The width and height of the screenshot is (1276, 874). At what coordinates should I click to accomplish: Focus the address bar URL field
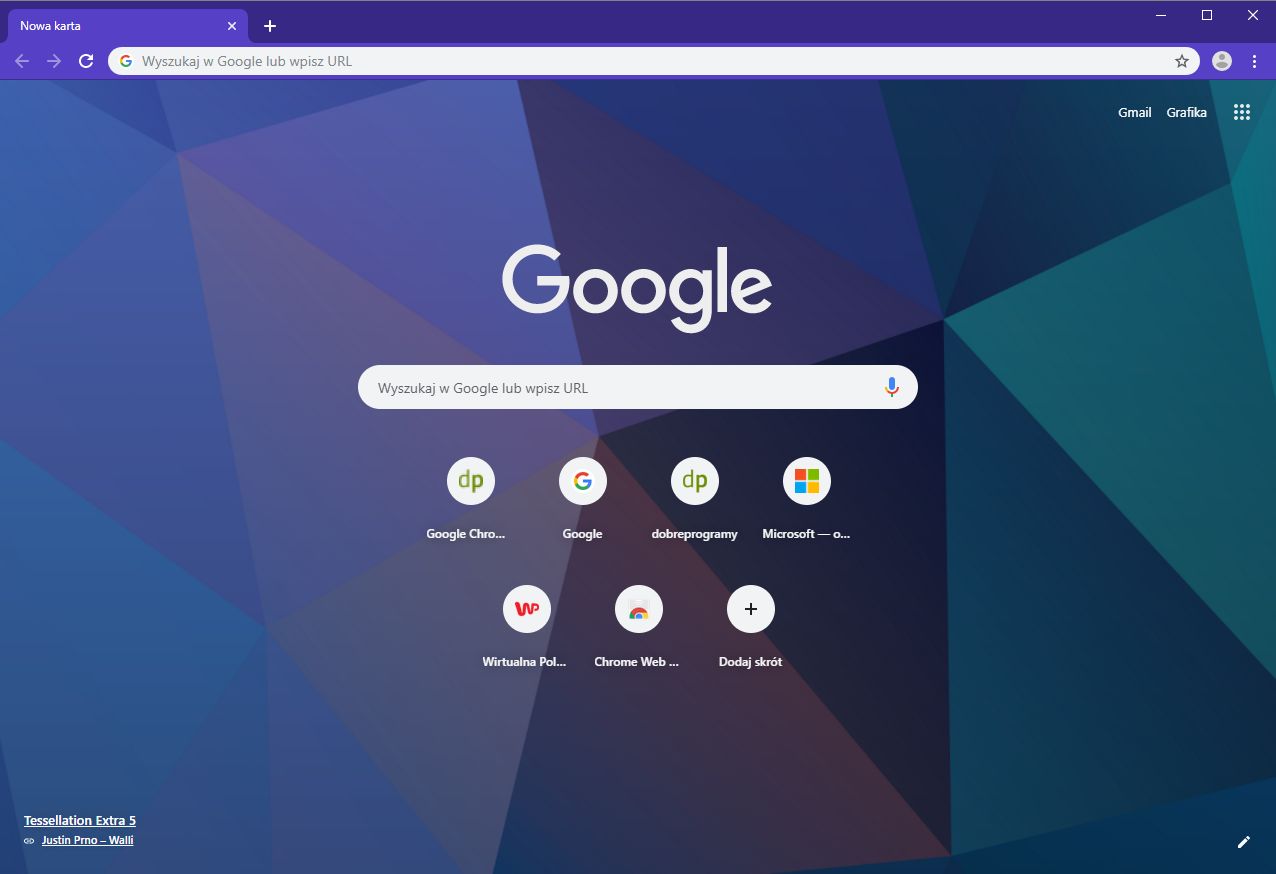[654, 61]
